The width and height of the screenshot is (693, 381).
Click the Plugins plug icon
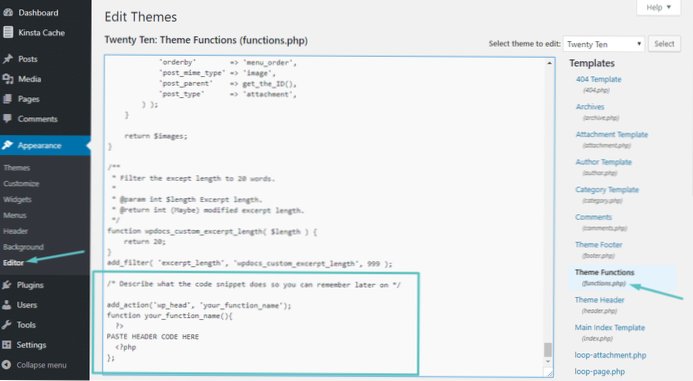tap(7, 285)
